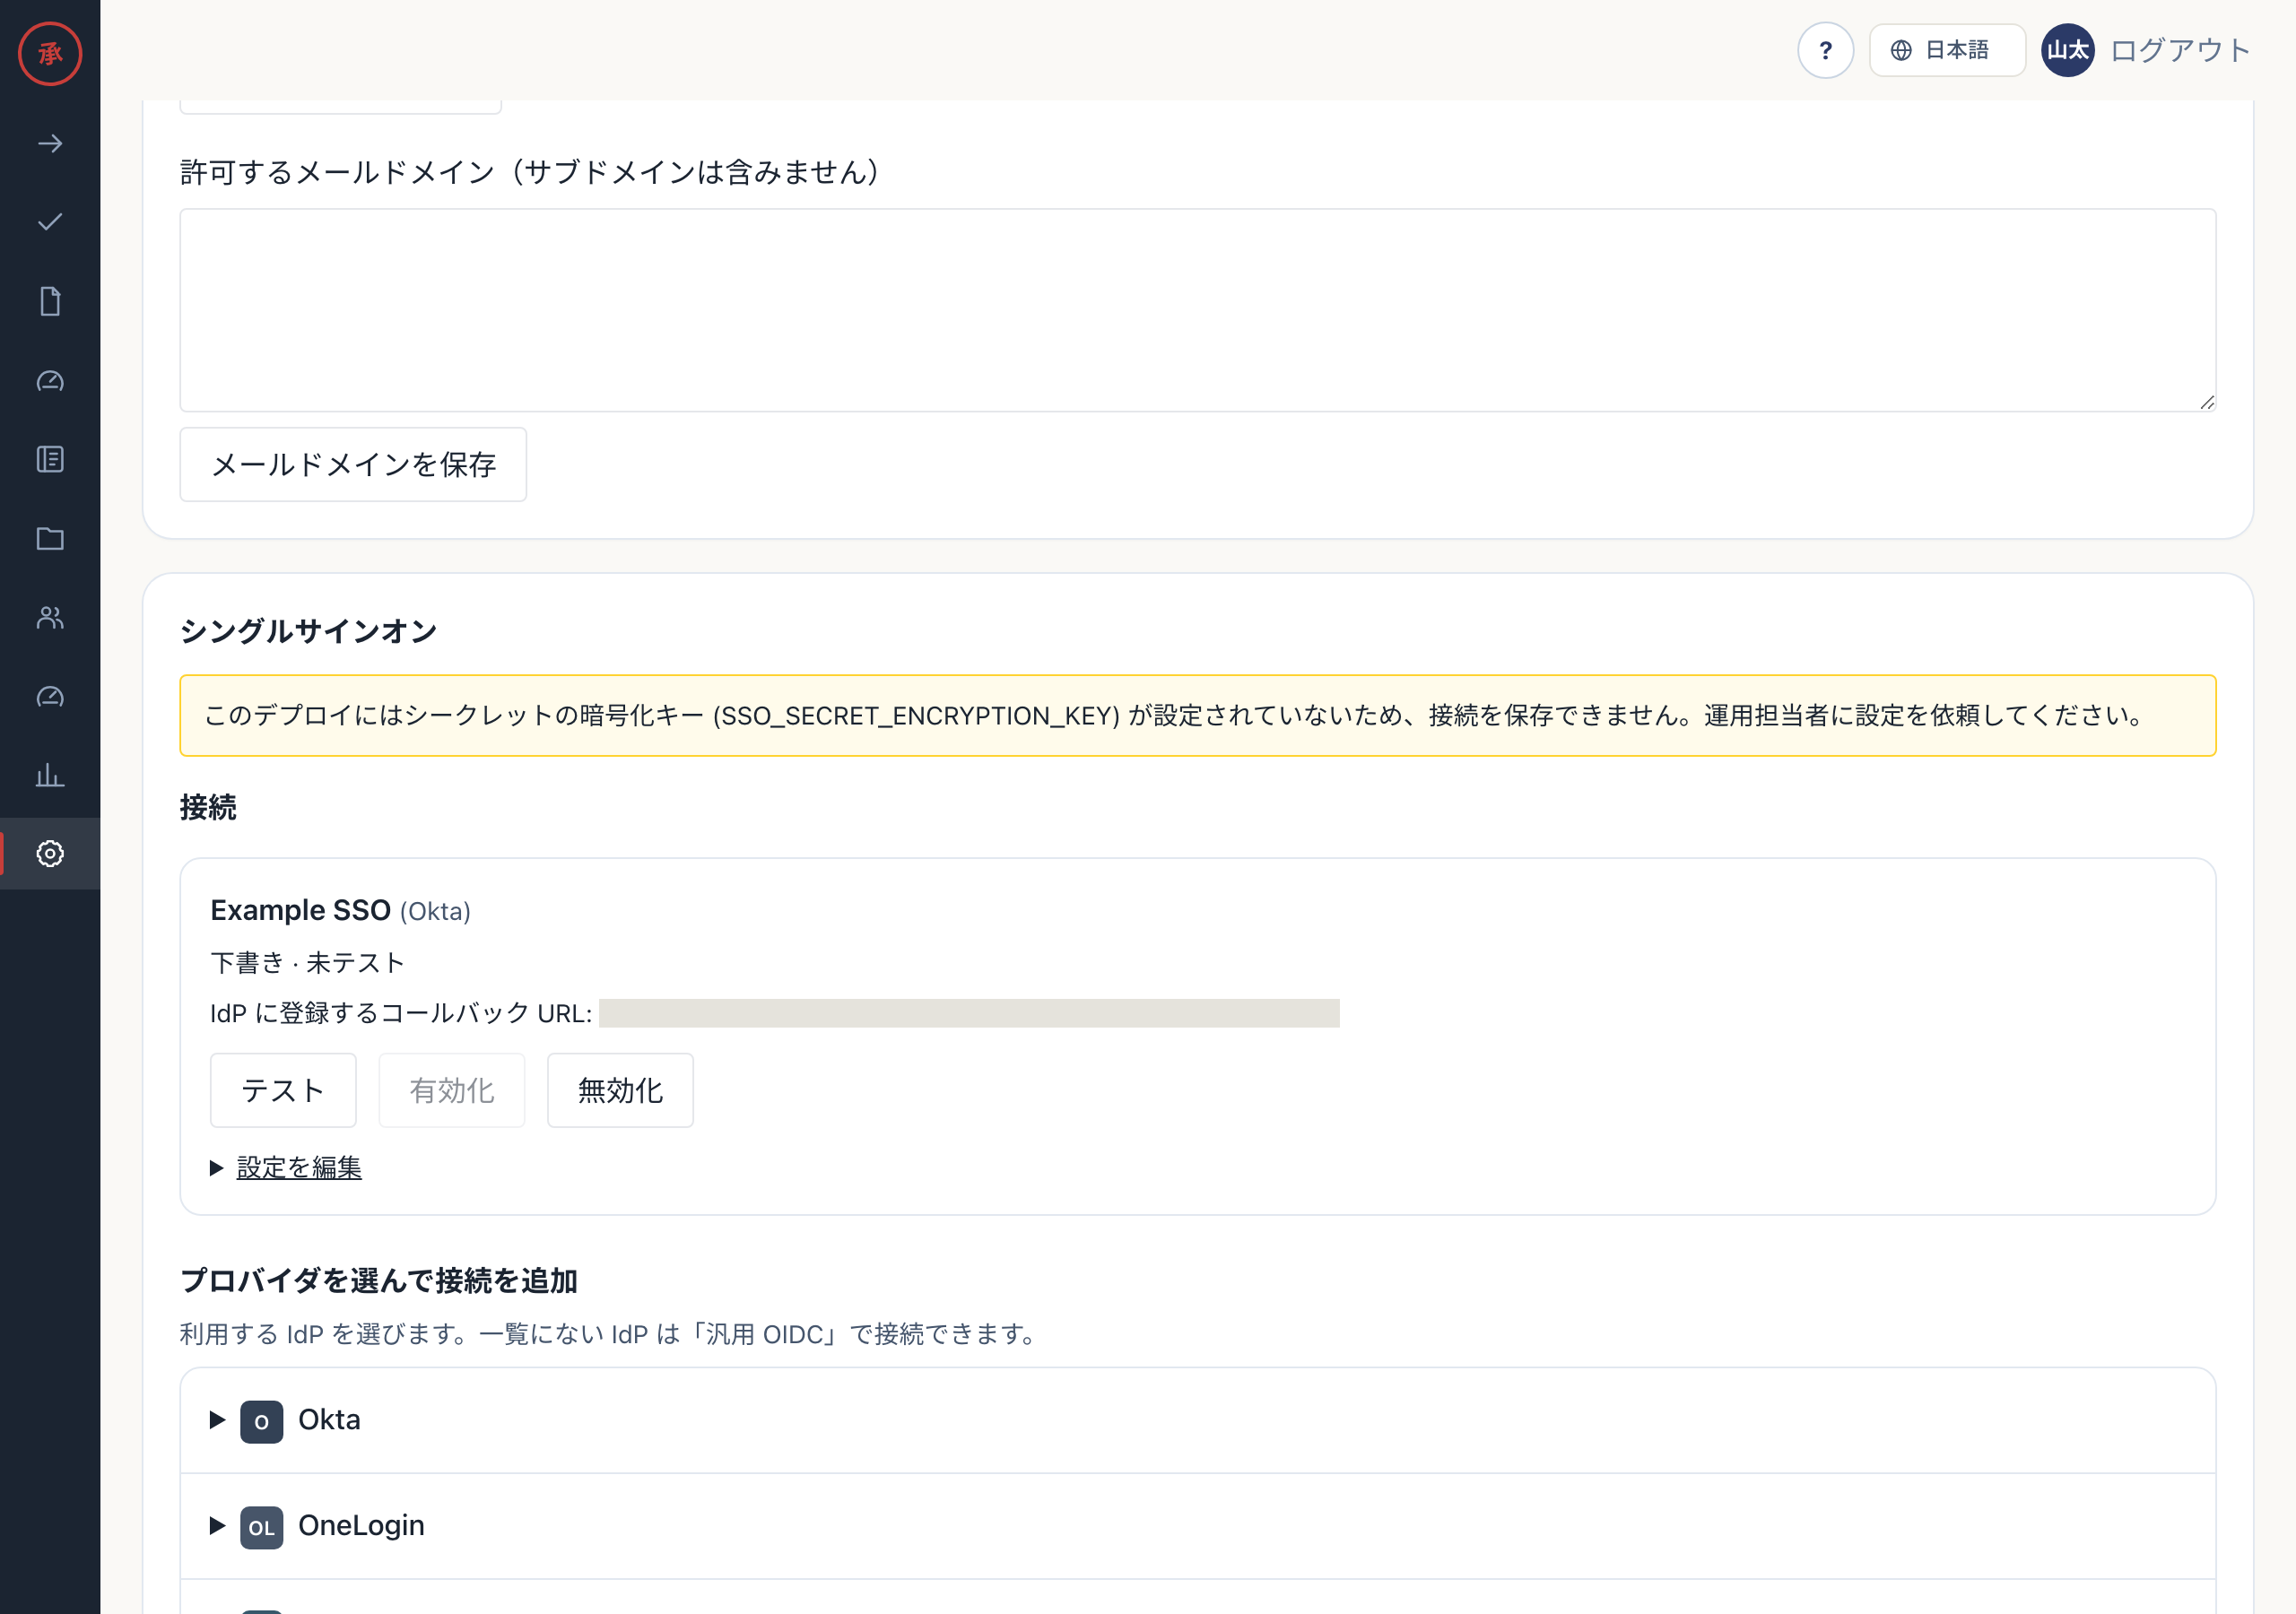Open the checkmark approvals sidebar icon

coord(50,222)
